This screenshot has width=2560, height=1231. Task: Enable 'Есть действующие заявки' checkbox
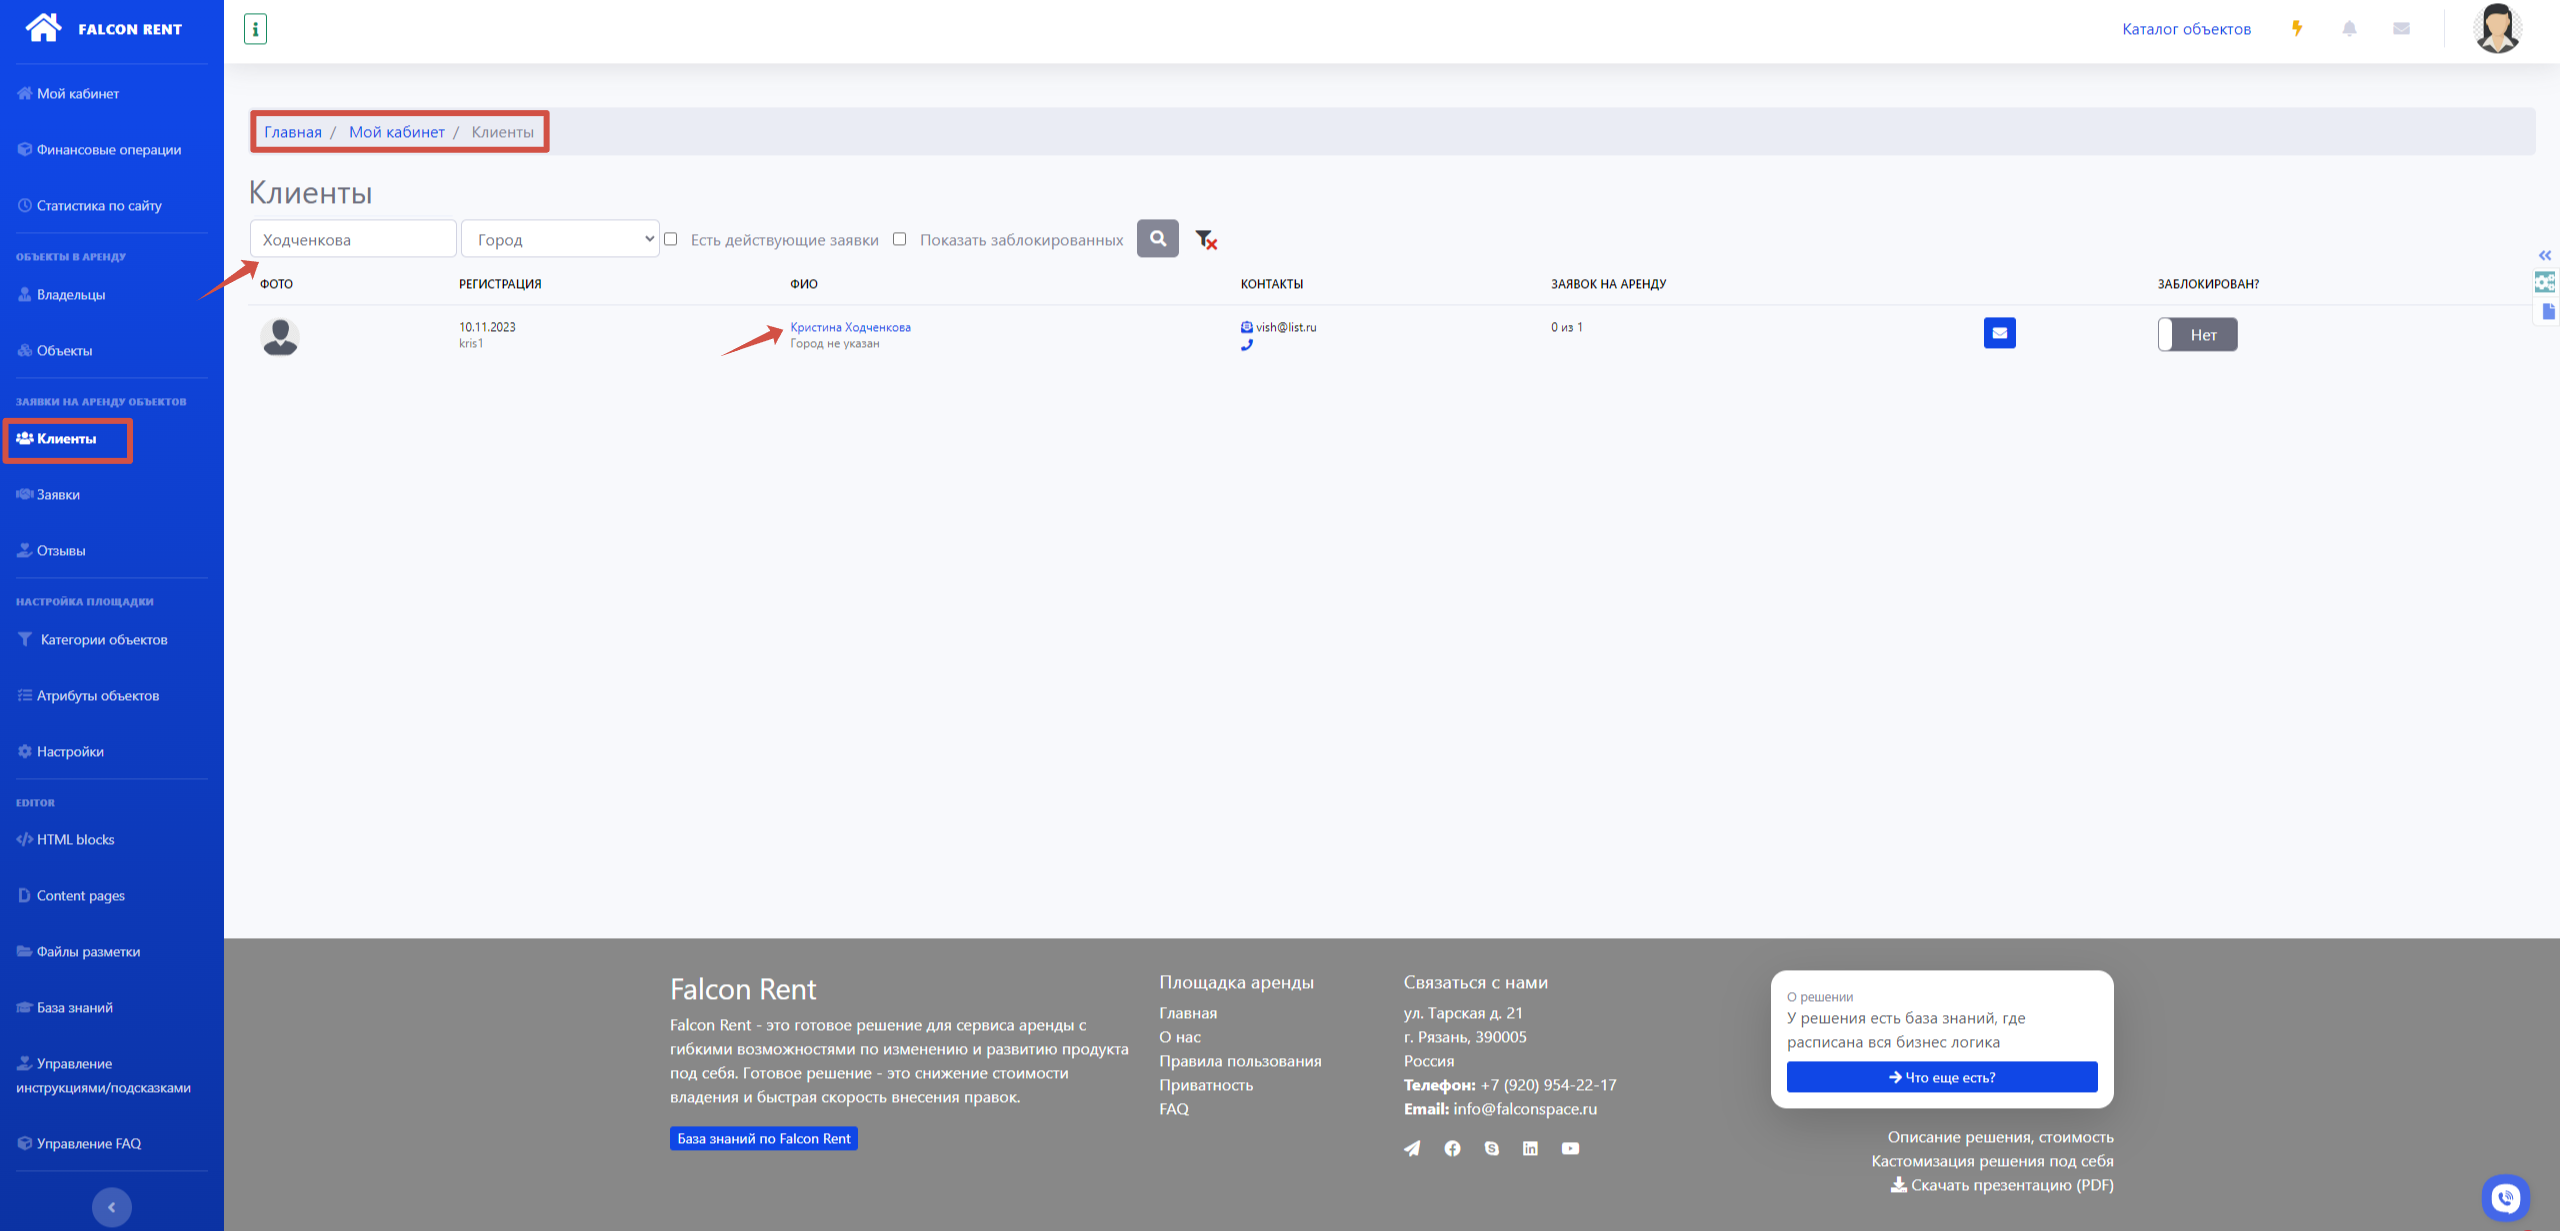point(671,239)
